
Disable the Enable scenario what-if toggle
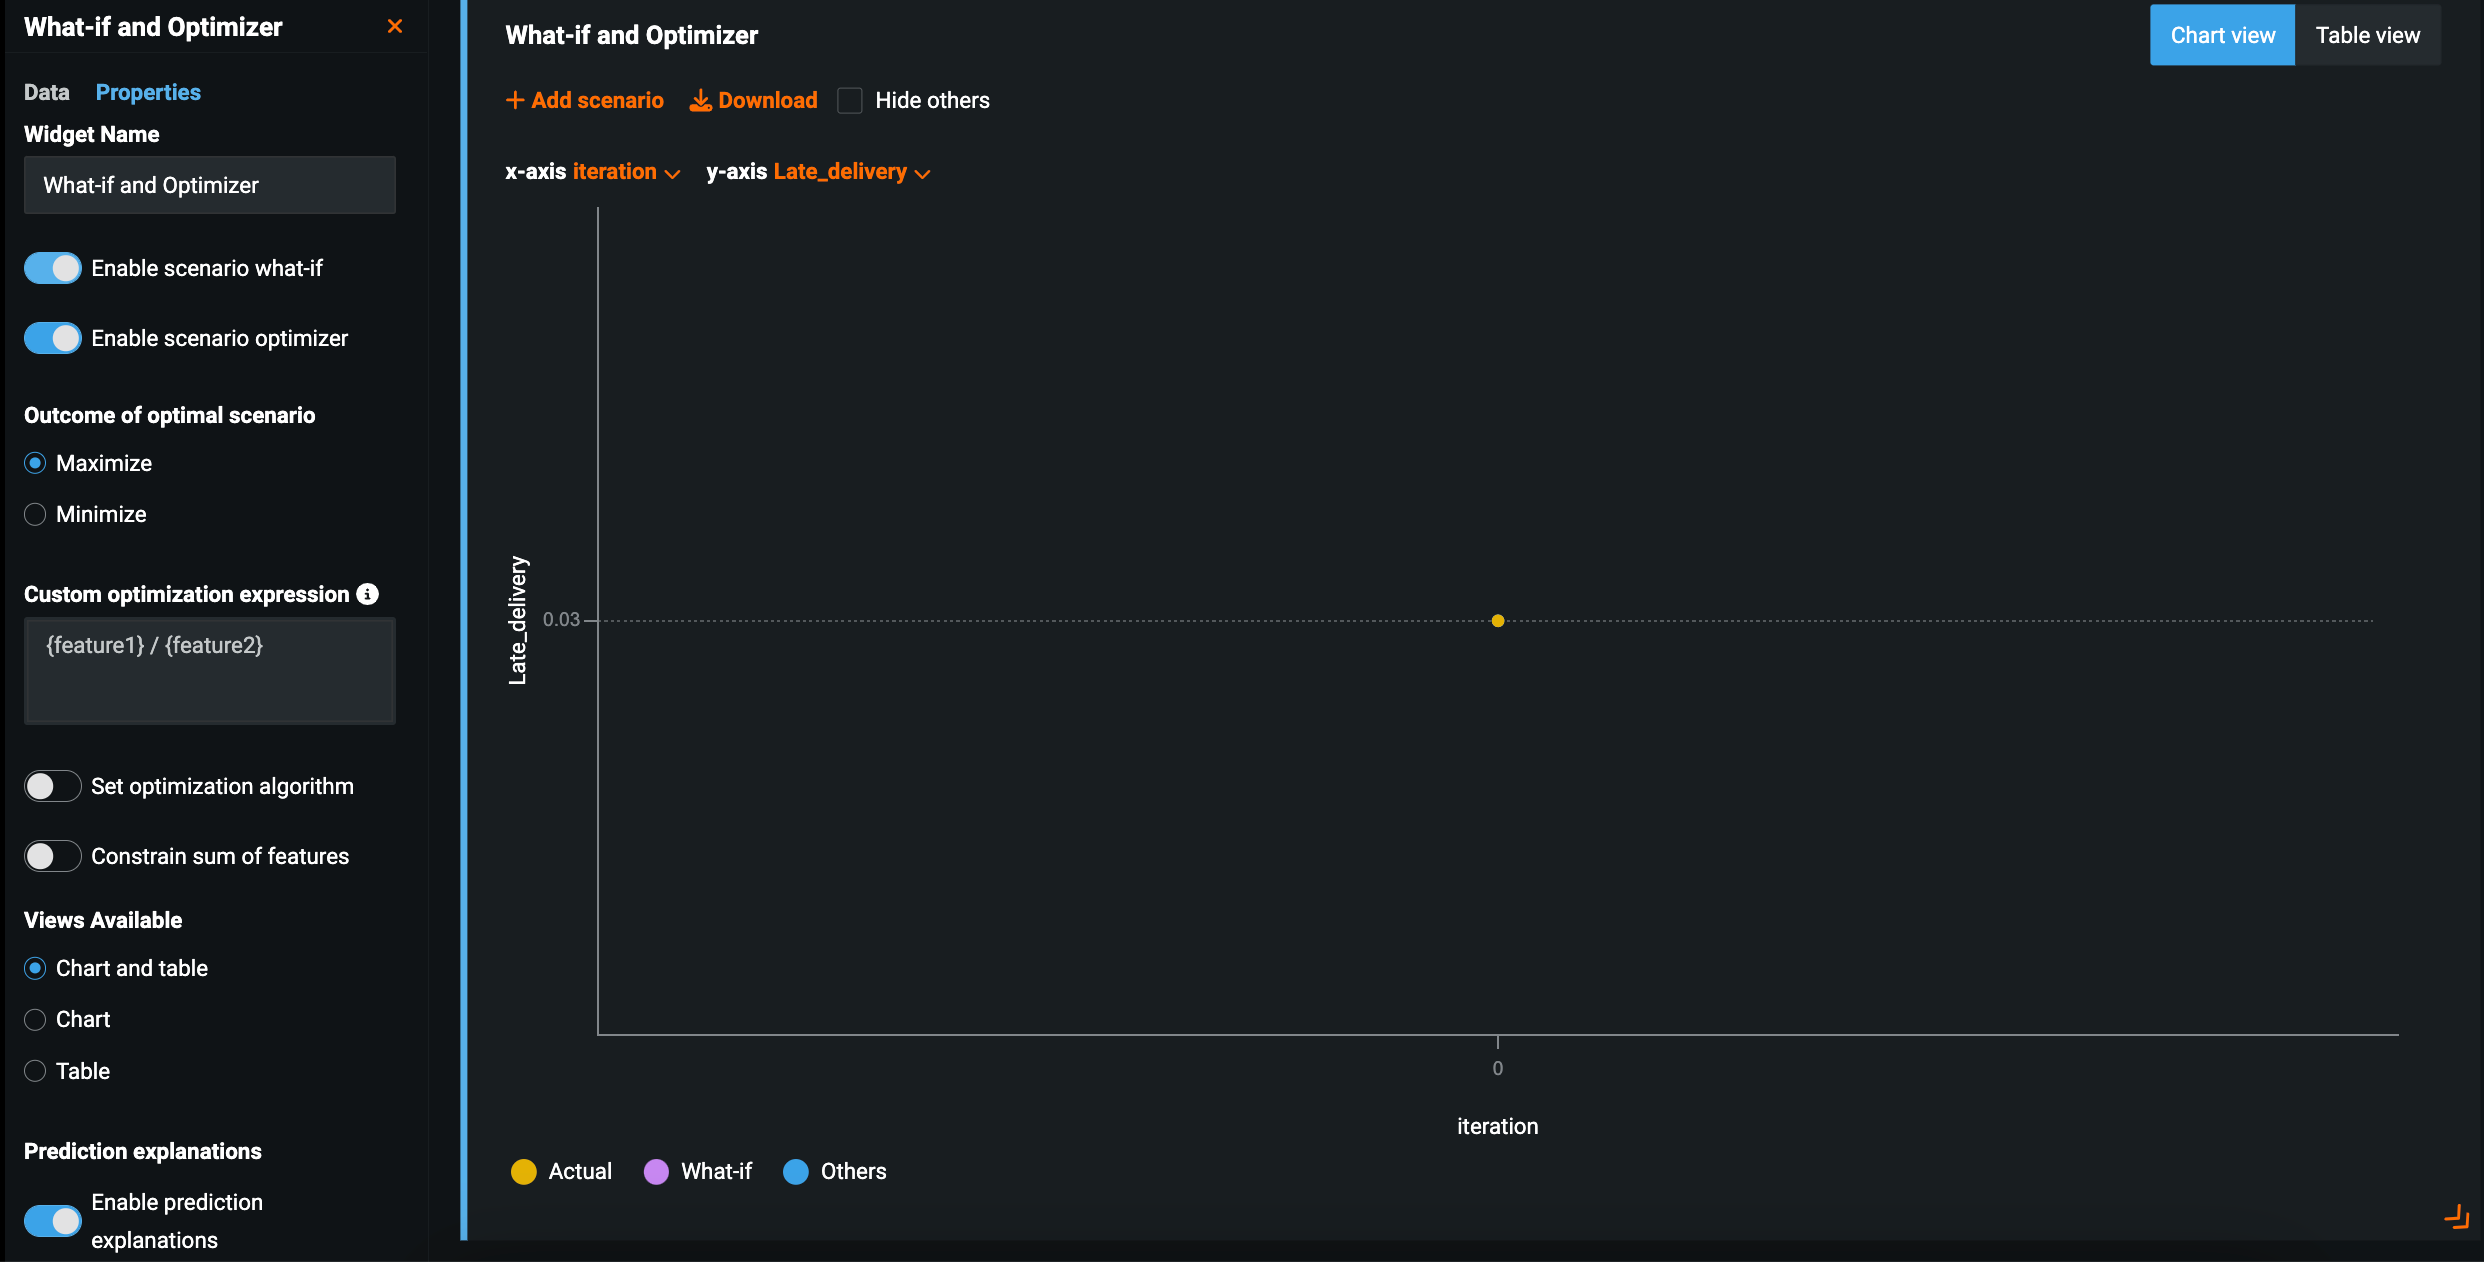tap(53, 268)
